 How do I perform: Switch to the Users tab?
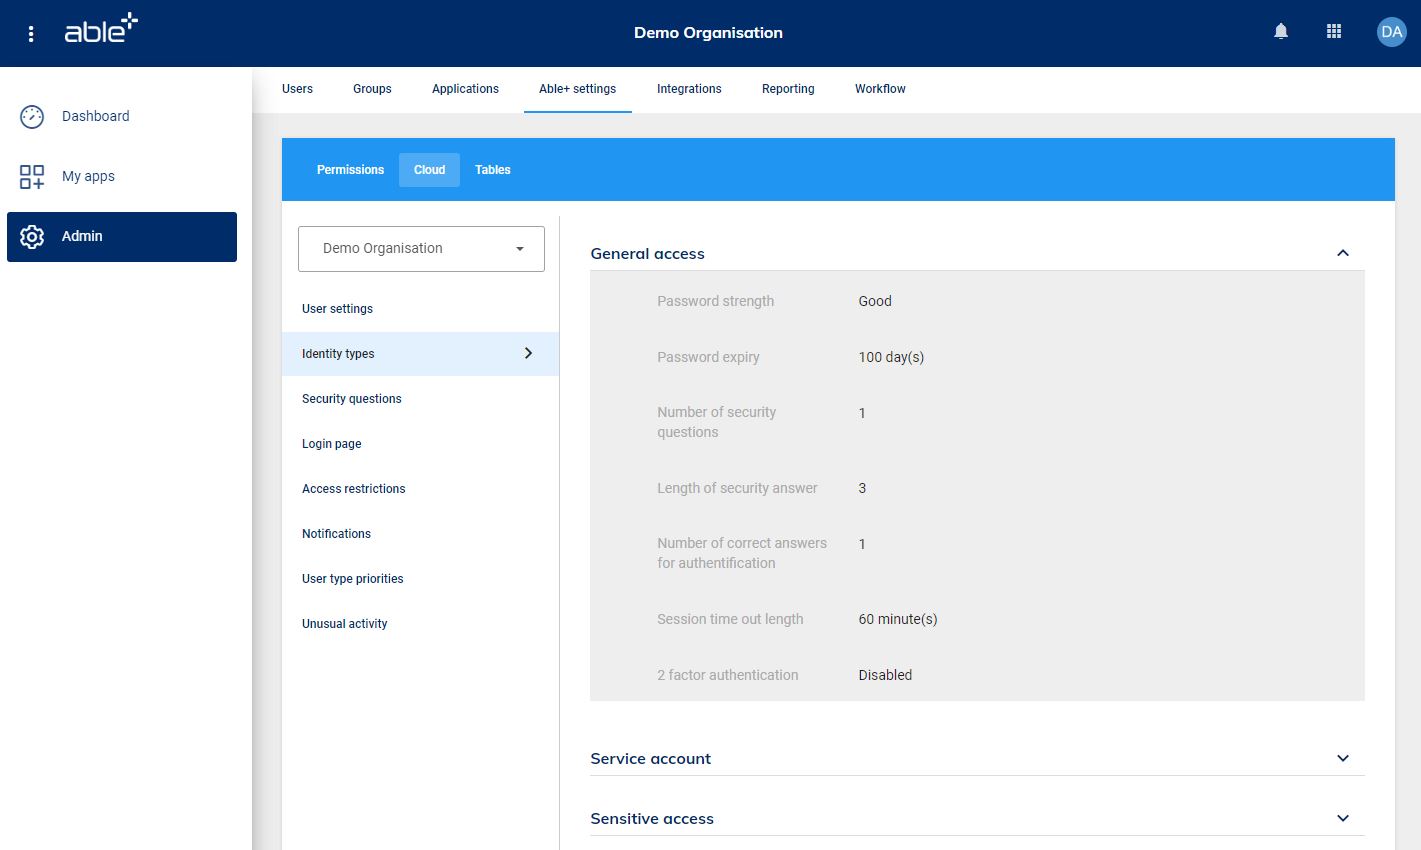click(297, 89)
